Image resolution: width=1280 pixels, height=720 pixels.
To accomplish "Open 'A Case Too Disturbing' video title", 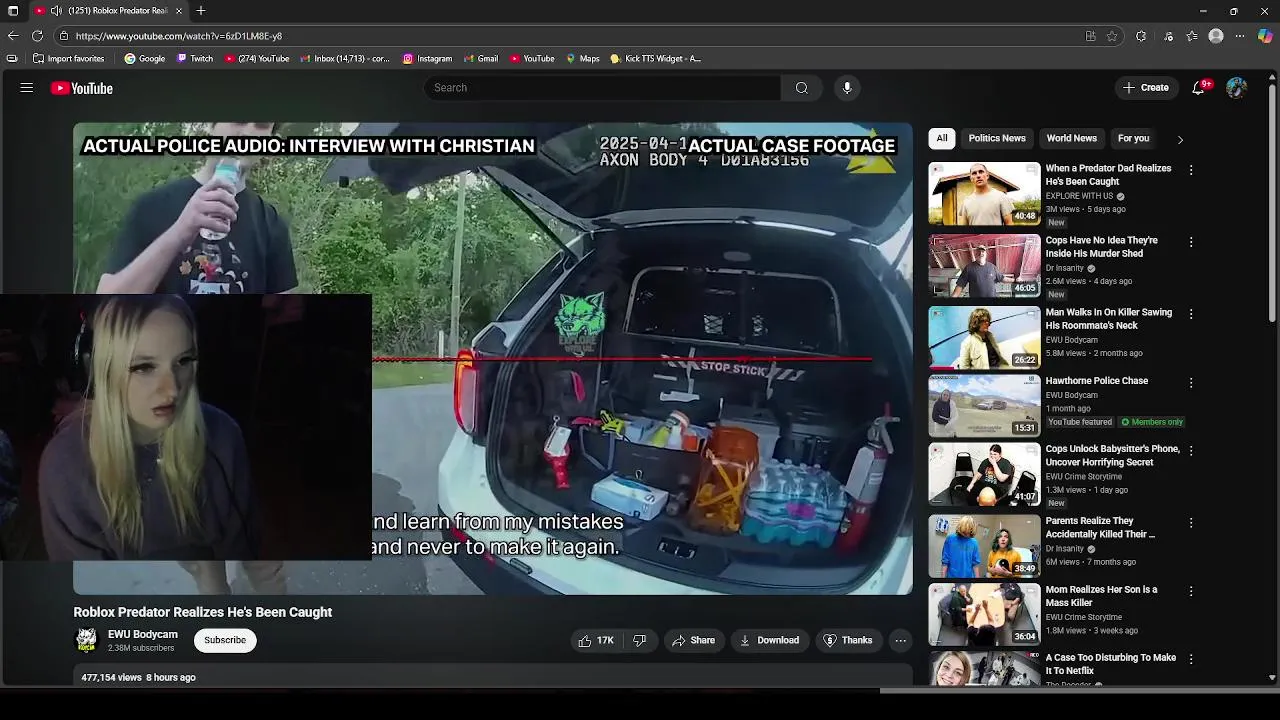I will (1111, 664).
